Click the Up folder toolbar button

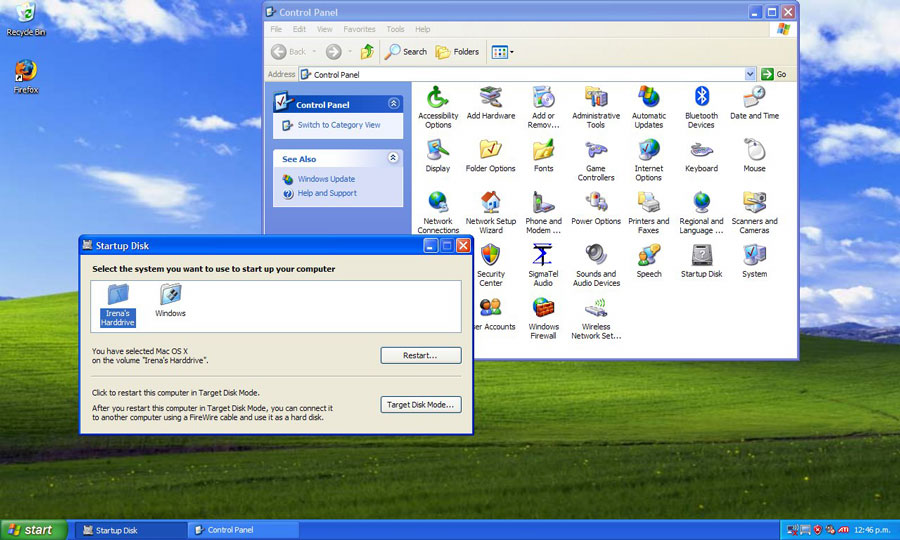pyautogui.click(x=367, y=52)
